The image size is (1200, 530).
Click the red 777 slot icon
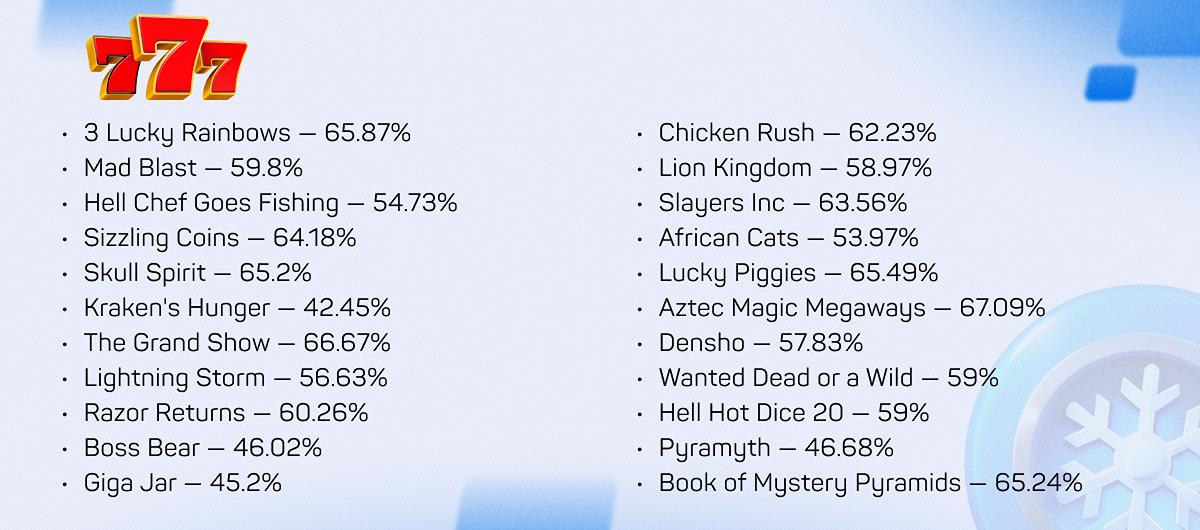(x=167, y=58)
